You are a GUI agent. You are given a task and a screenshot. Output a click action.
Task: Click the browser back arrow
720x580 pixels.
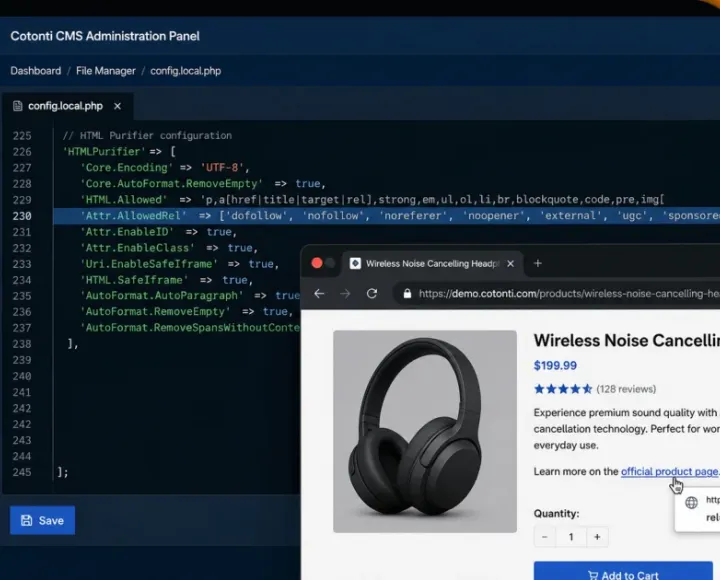pos(319,294)
